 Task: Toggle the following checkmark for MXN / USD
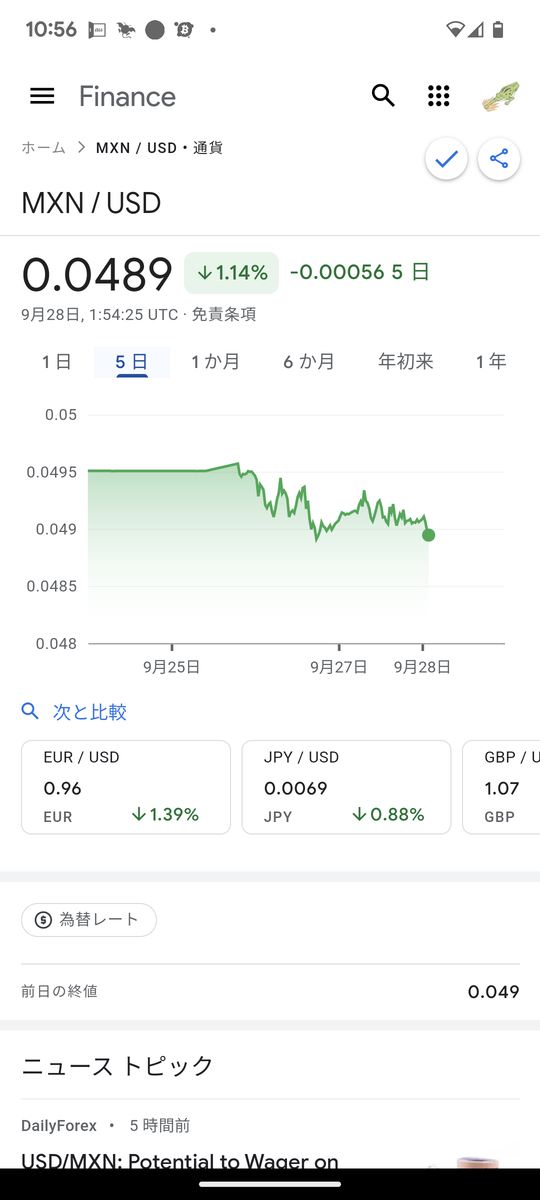click(x=446, y=159)
